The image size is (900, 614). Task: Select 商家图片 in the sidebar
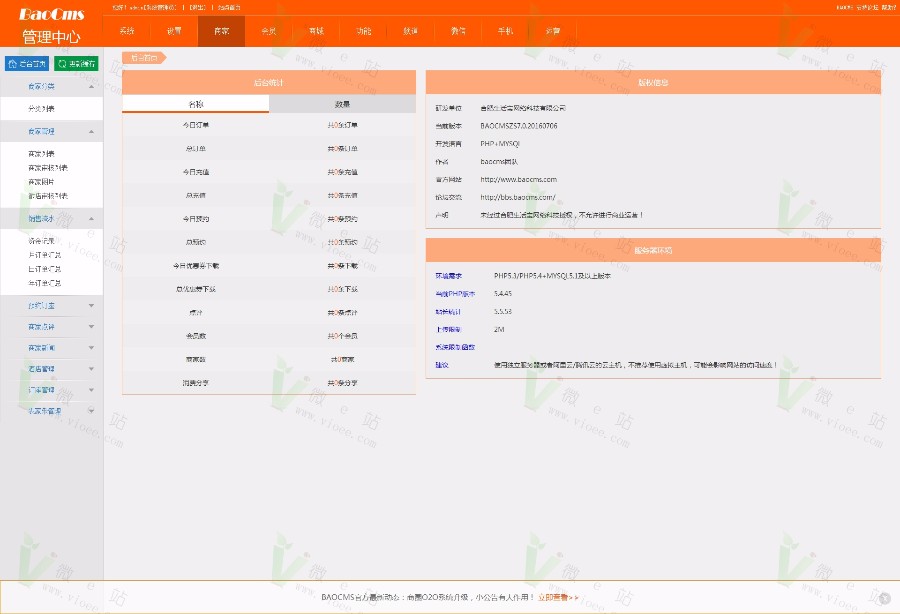click(x=42, y=182)
